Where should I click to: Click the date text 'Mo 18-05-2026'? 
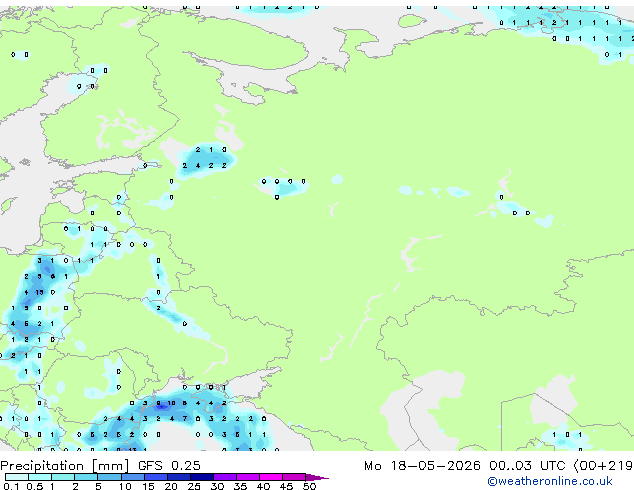[x=422, y=466]
